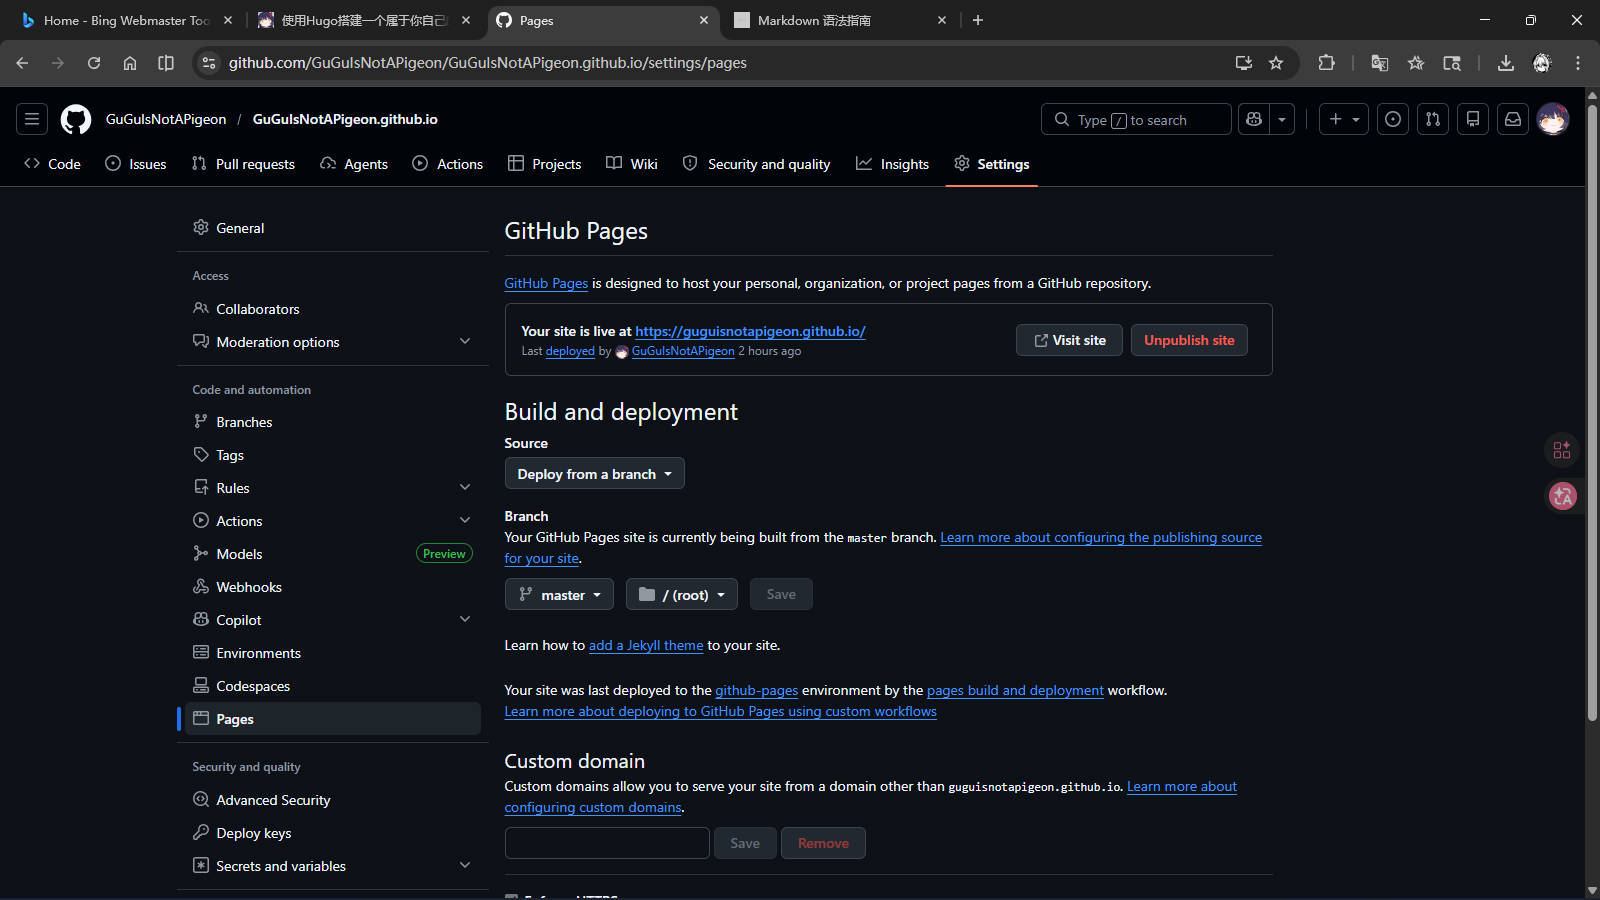Reload the page with browser refresh icon
Image resolution: width=1600 pixels, height=900 pixels.
coord(94,63)
